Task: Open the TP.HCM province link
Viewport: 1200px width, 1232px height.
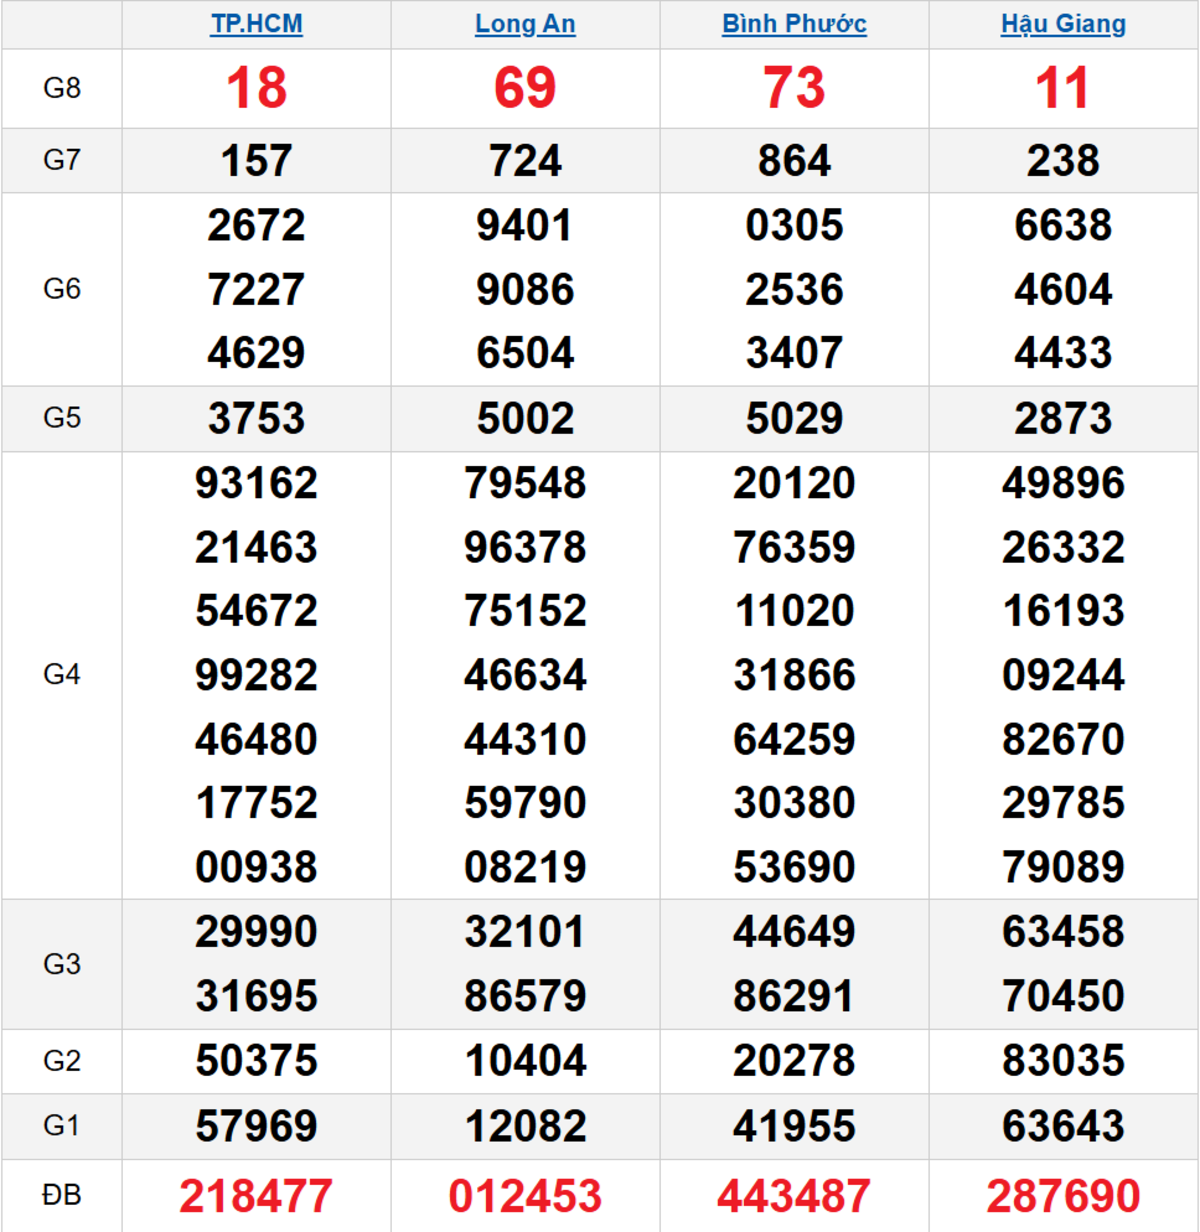Action: pos(256,24)
